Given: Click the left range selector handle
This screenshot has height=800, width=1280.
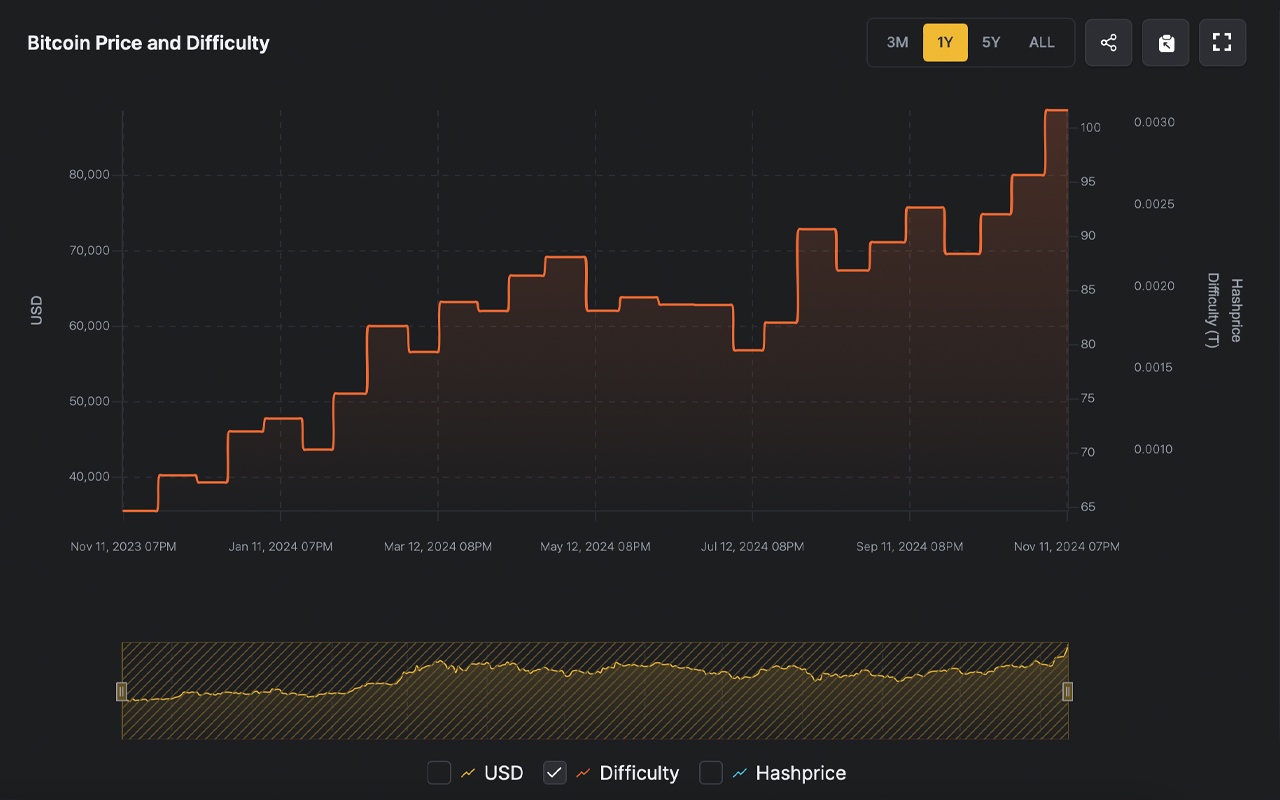Looking at the screenshot, I should click(x=122, y=691).
